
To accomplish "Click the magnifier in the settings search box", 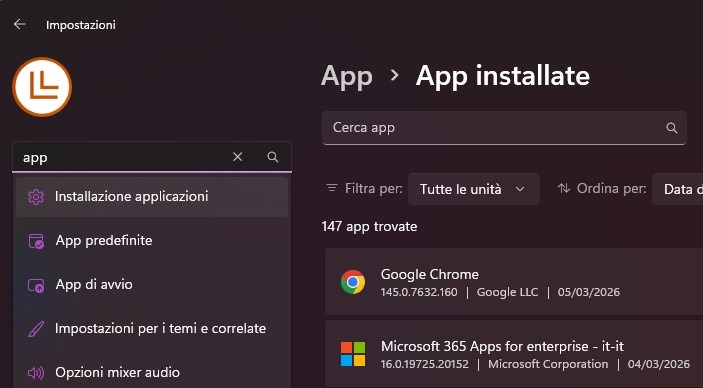I will [273, 157].
